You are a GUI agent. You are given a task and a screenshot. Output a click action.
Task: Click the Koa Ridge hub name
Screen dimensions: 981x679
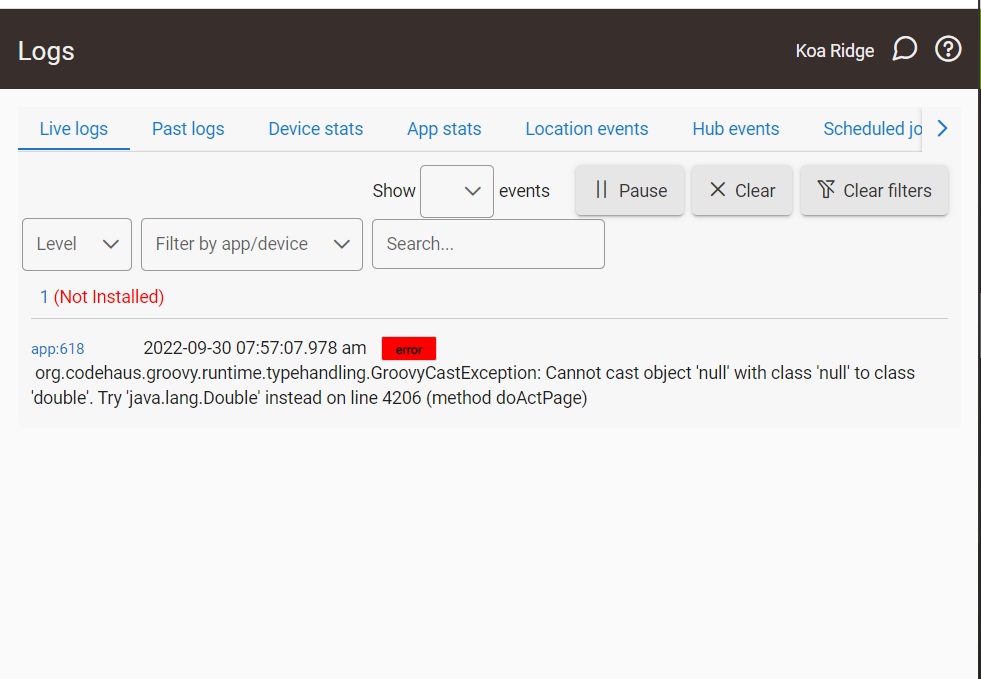pyautogui.click(x=835, y=51)
